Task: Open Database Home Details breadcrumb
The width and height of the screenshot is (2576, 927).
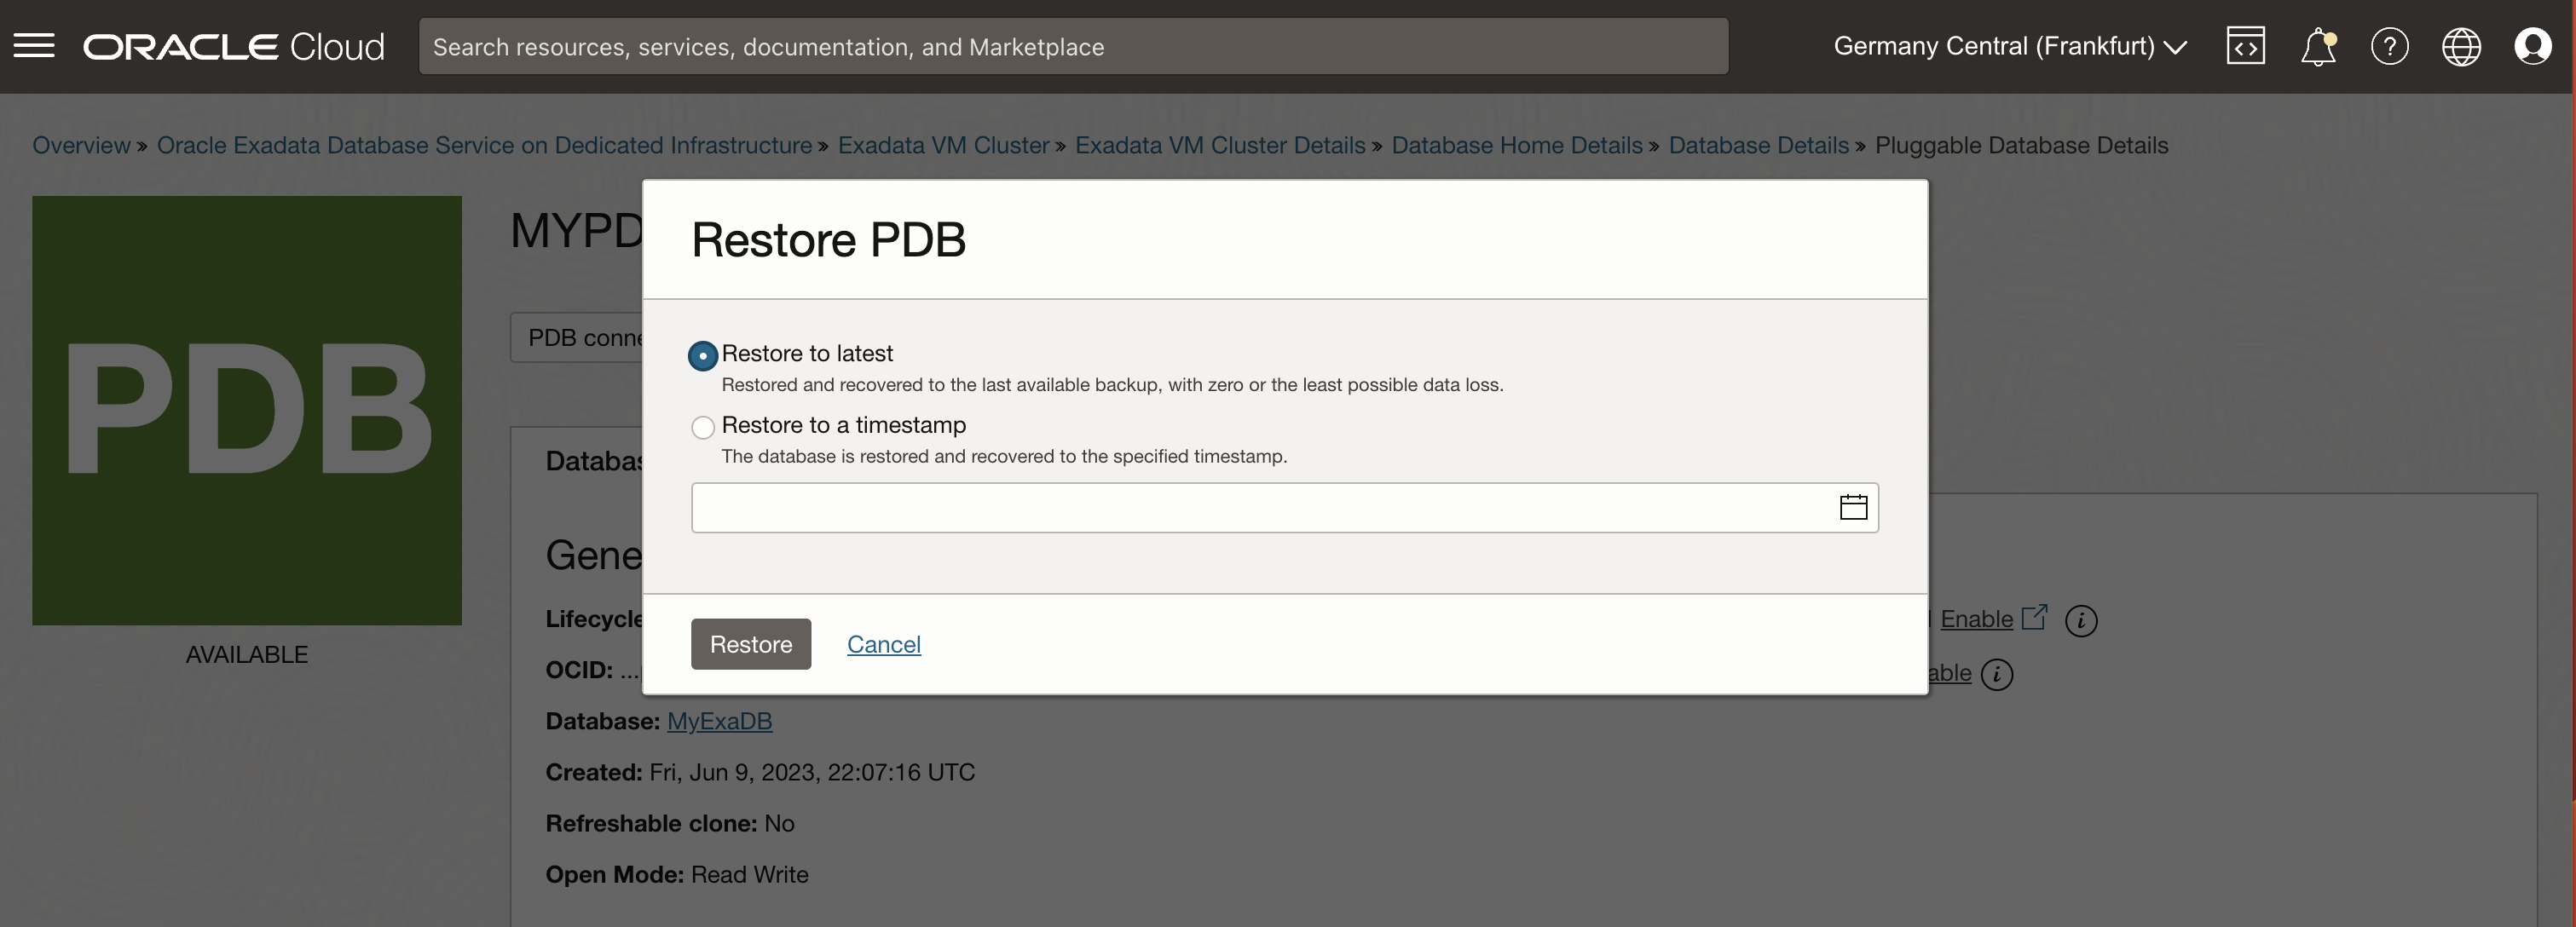Action: [x=1516, y=145]
